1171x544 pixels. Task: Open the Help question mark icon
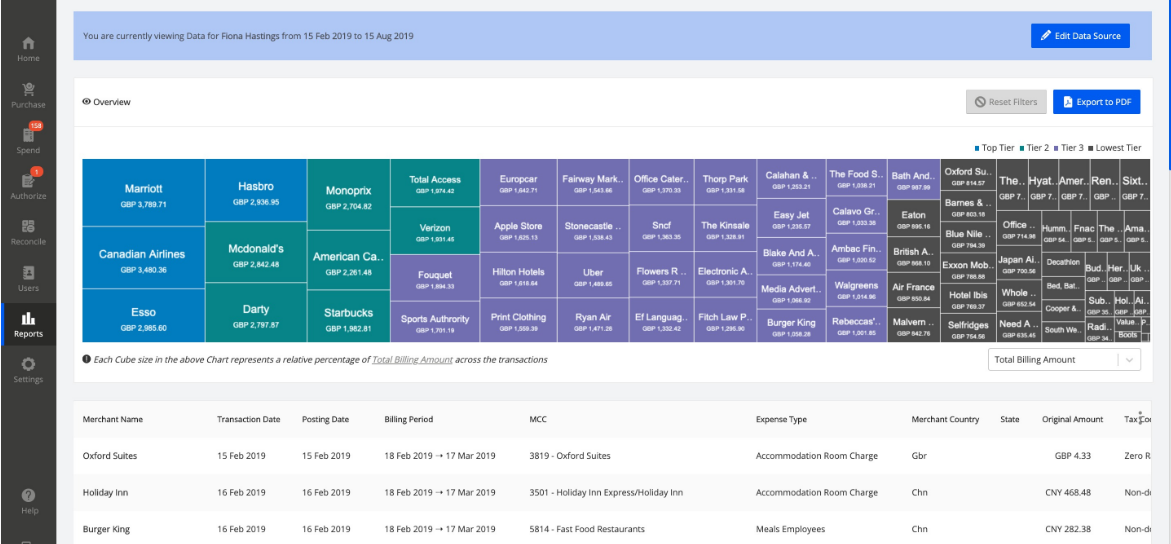(x=28, y=495)
